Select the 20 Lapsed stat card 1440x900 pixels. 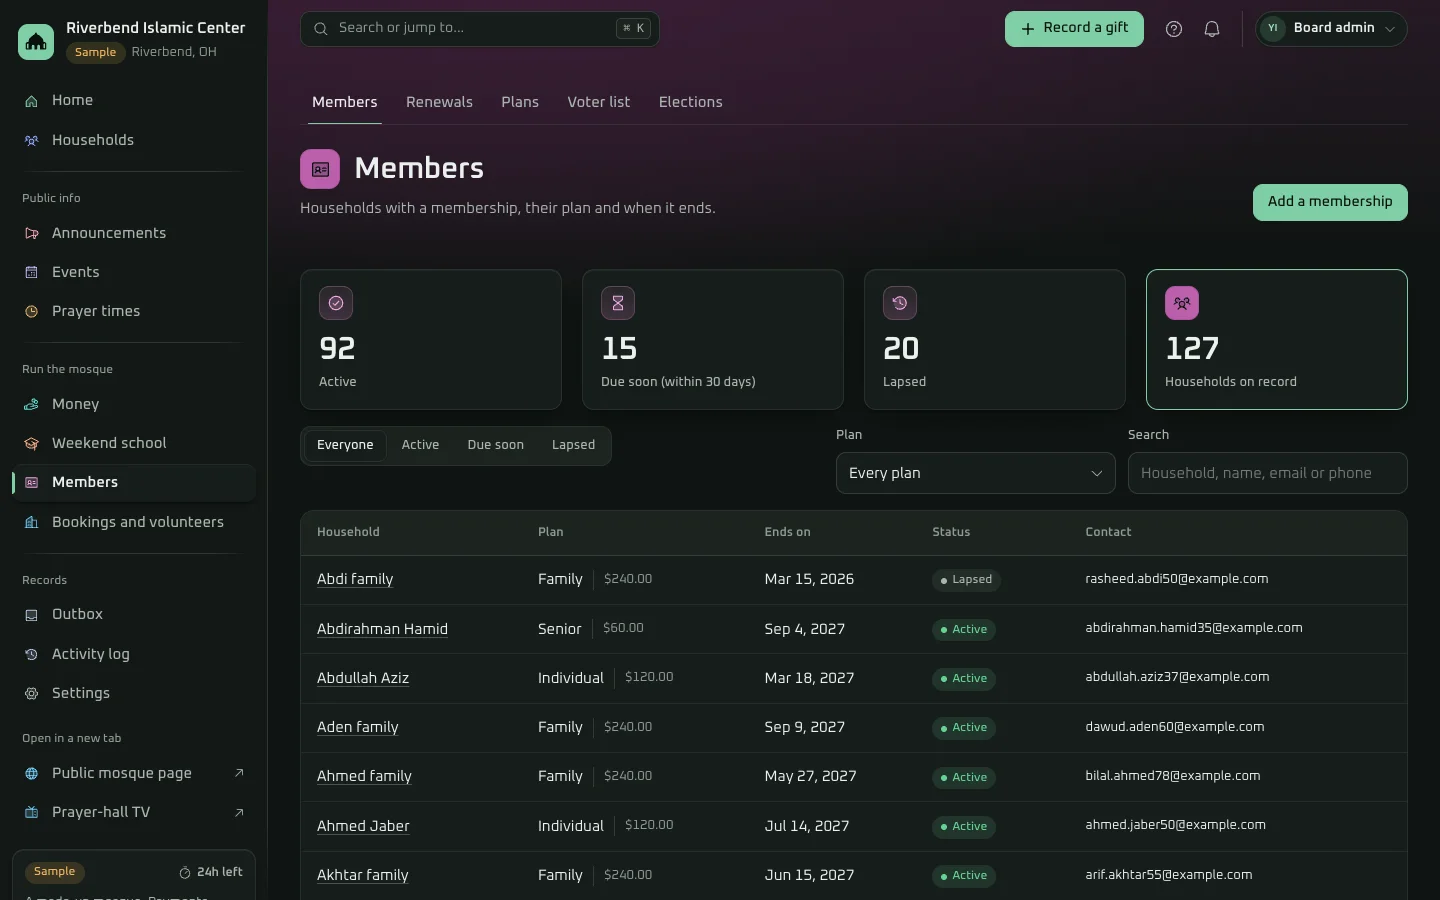995,340
